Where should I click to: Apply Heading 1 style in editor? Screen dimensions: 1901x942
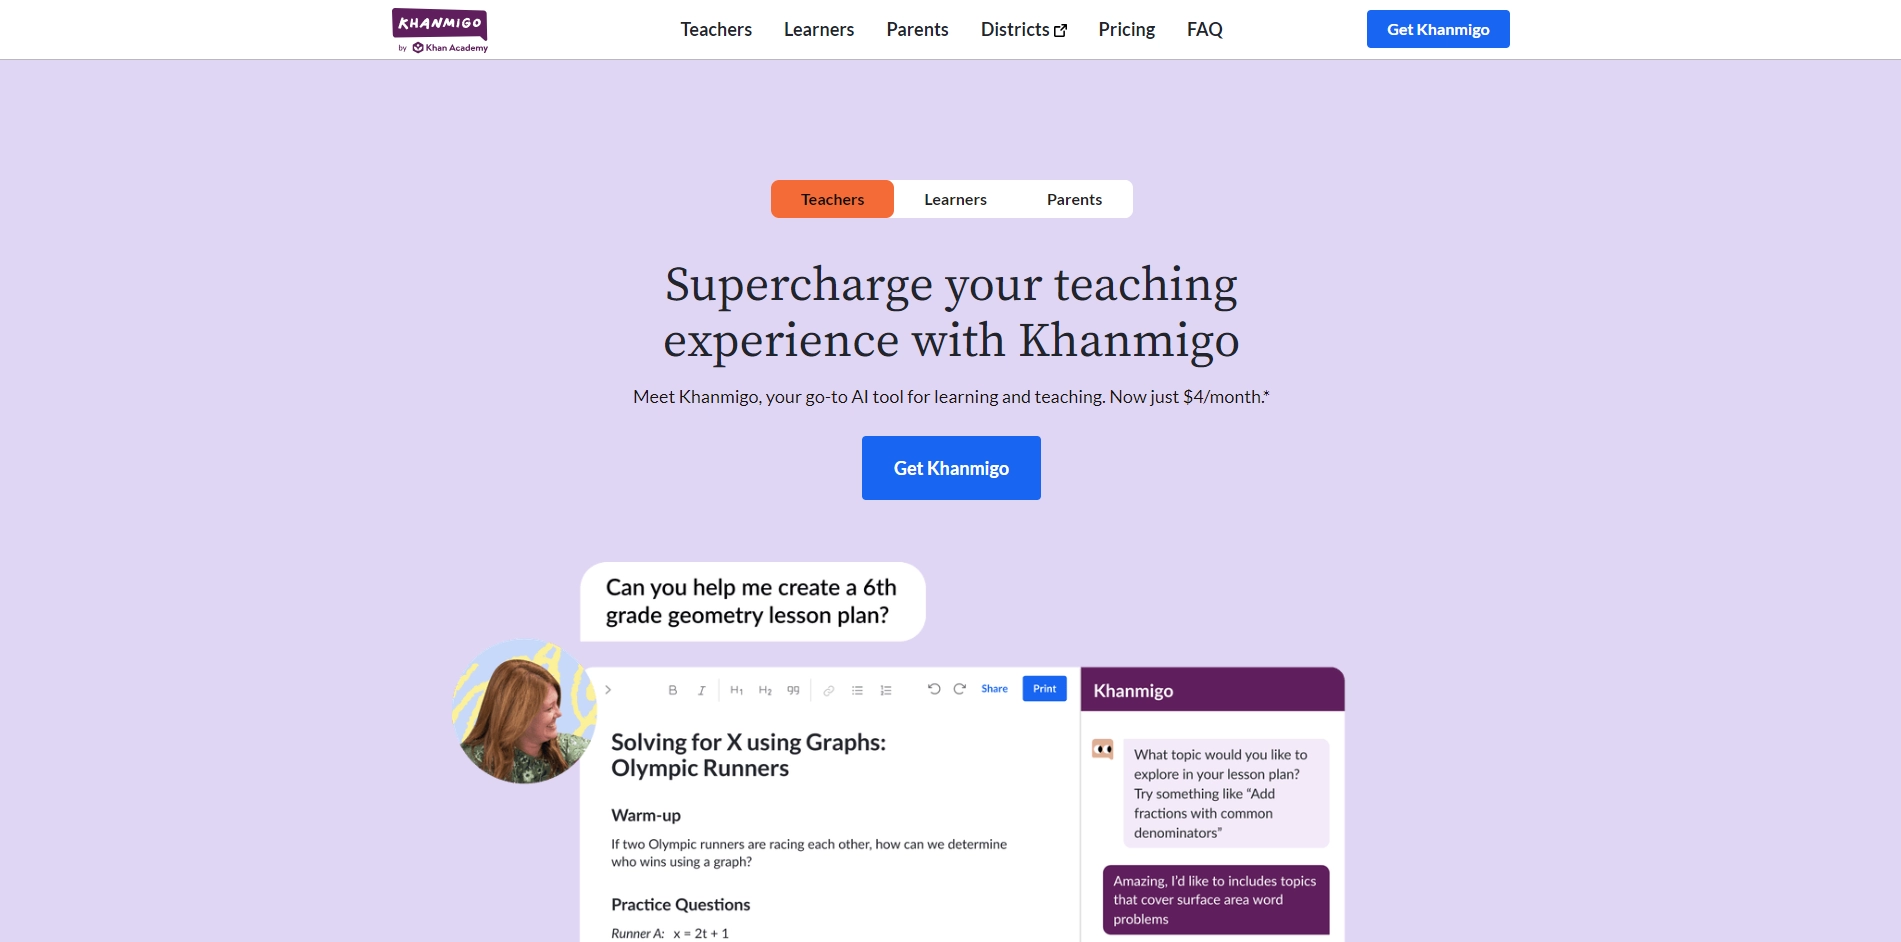737,690
